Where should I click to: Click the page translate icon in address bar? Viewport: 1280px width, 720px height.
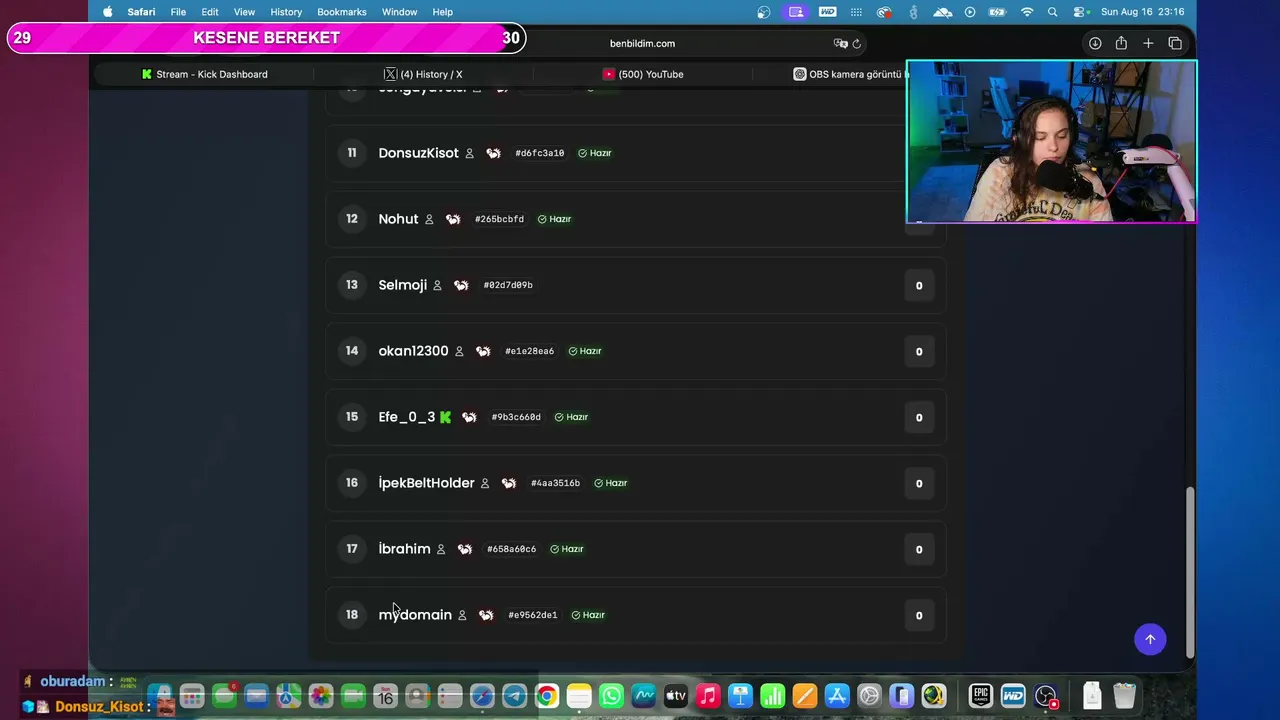tap(840, 44)
